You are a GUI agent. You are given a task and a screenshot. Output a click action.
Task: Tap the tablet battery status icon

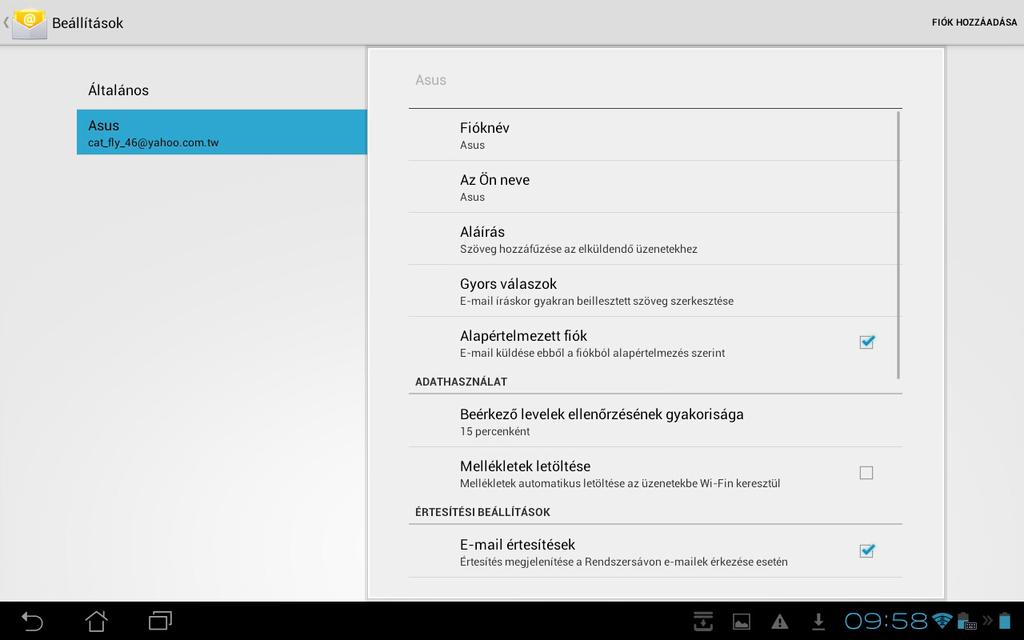click(1004, 620)
